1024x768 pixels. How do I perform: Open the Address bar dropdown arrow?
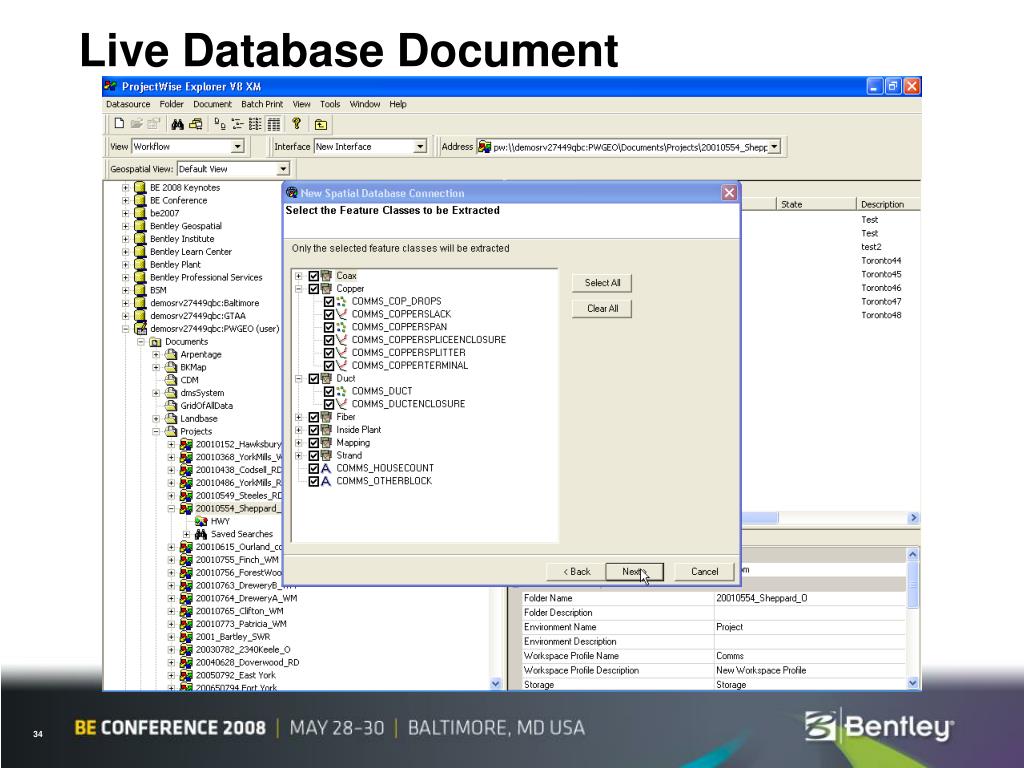tap(774, 147)
